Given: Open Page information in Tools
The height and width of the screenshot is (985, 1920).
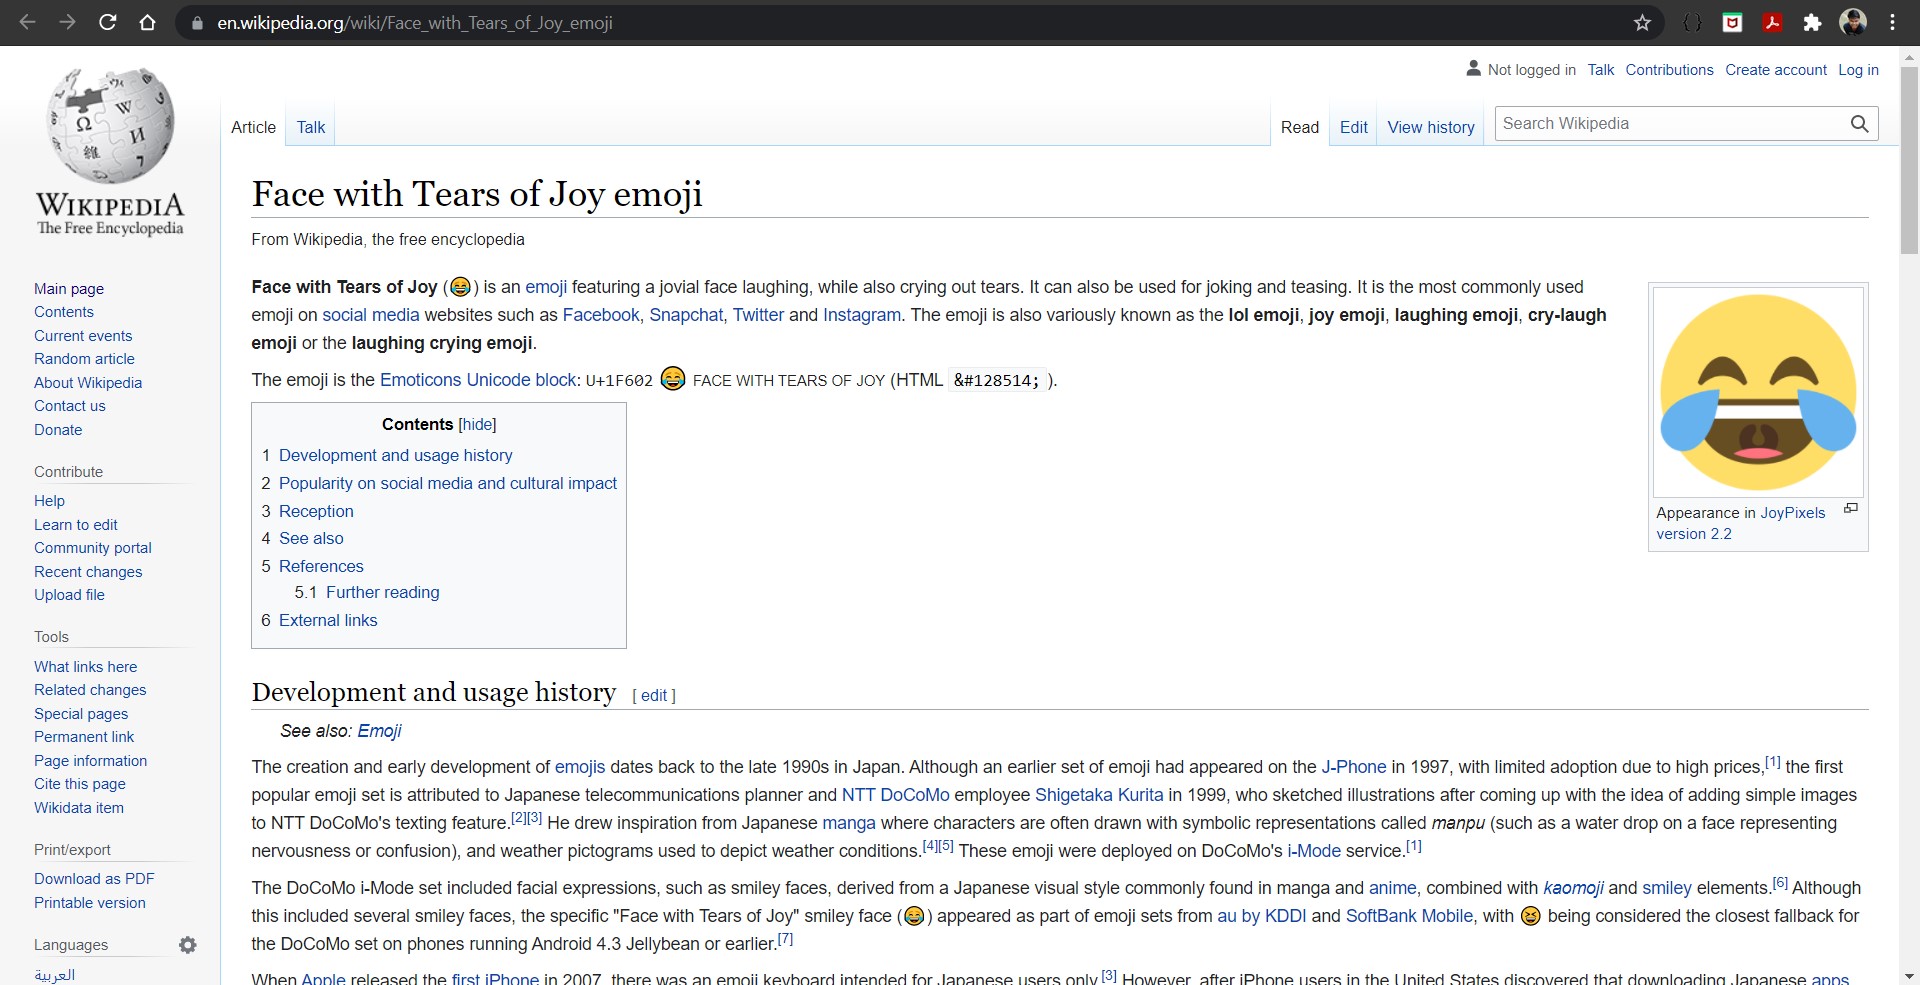Looking at the screenshot, I should coord(90,761).
